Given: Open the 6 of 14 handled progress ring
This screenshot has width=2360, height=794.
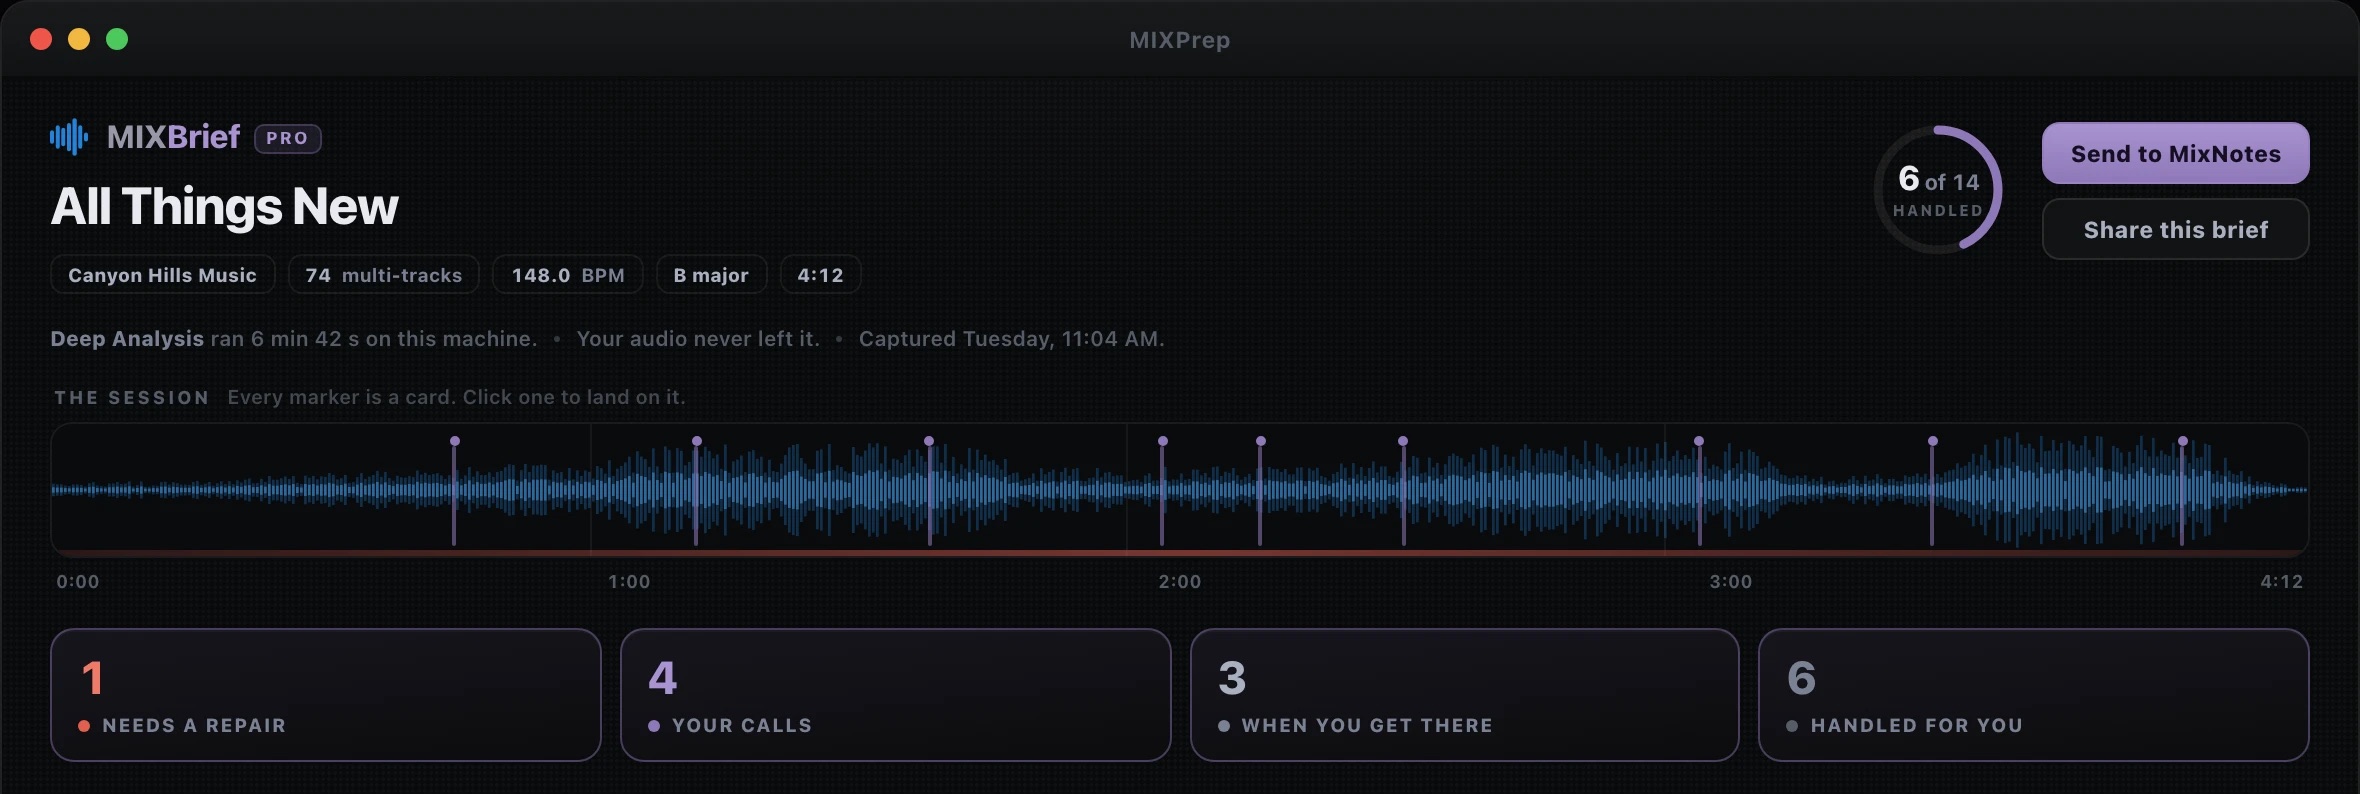Looking at the screenshot, I should (1938, 189).
